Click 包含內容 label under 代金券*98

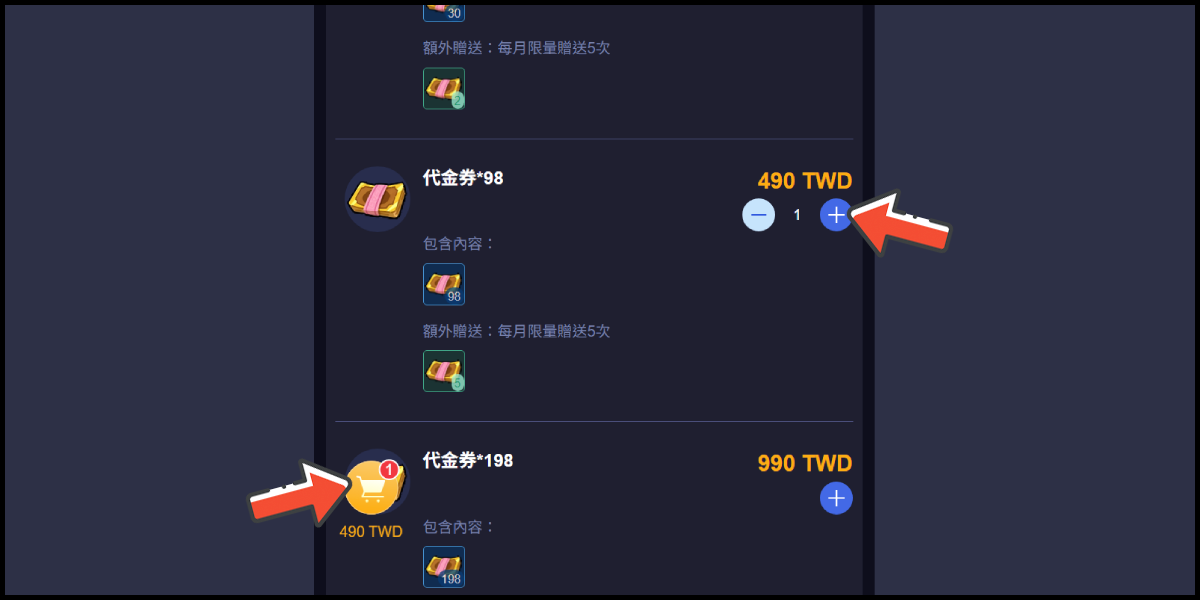[x=459, y=243]
